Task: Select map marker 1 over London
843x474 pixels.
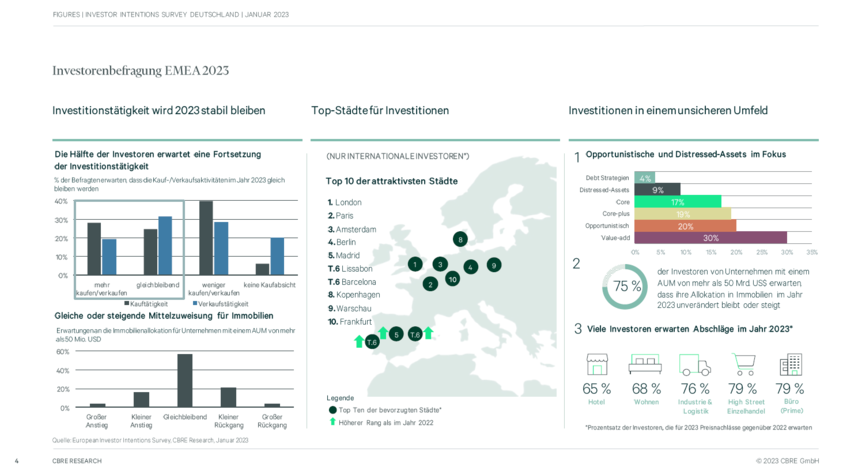Action: click(x=415, y=264)
